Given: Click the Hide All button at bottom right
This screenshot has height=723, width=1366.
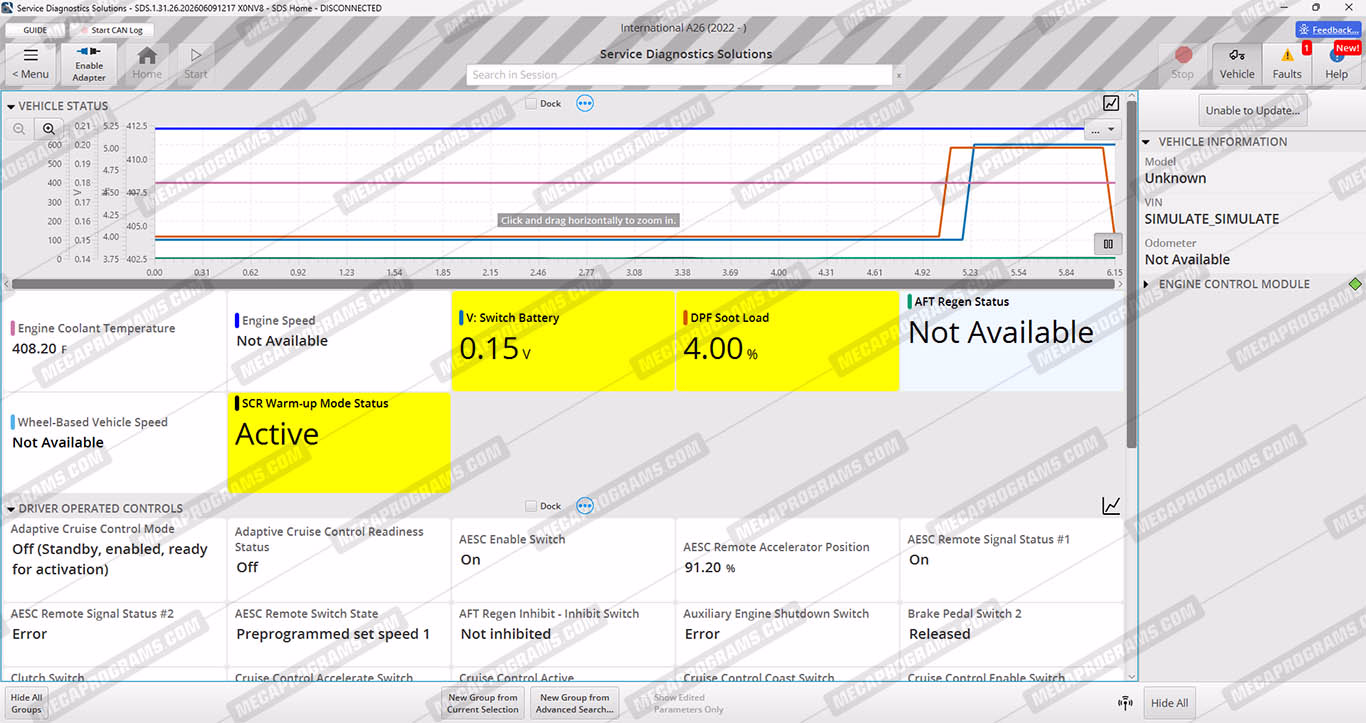Looking at the screenshot, I should point(1169,703).
